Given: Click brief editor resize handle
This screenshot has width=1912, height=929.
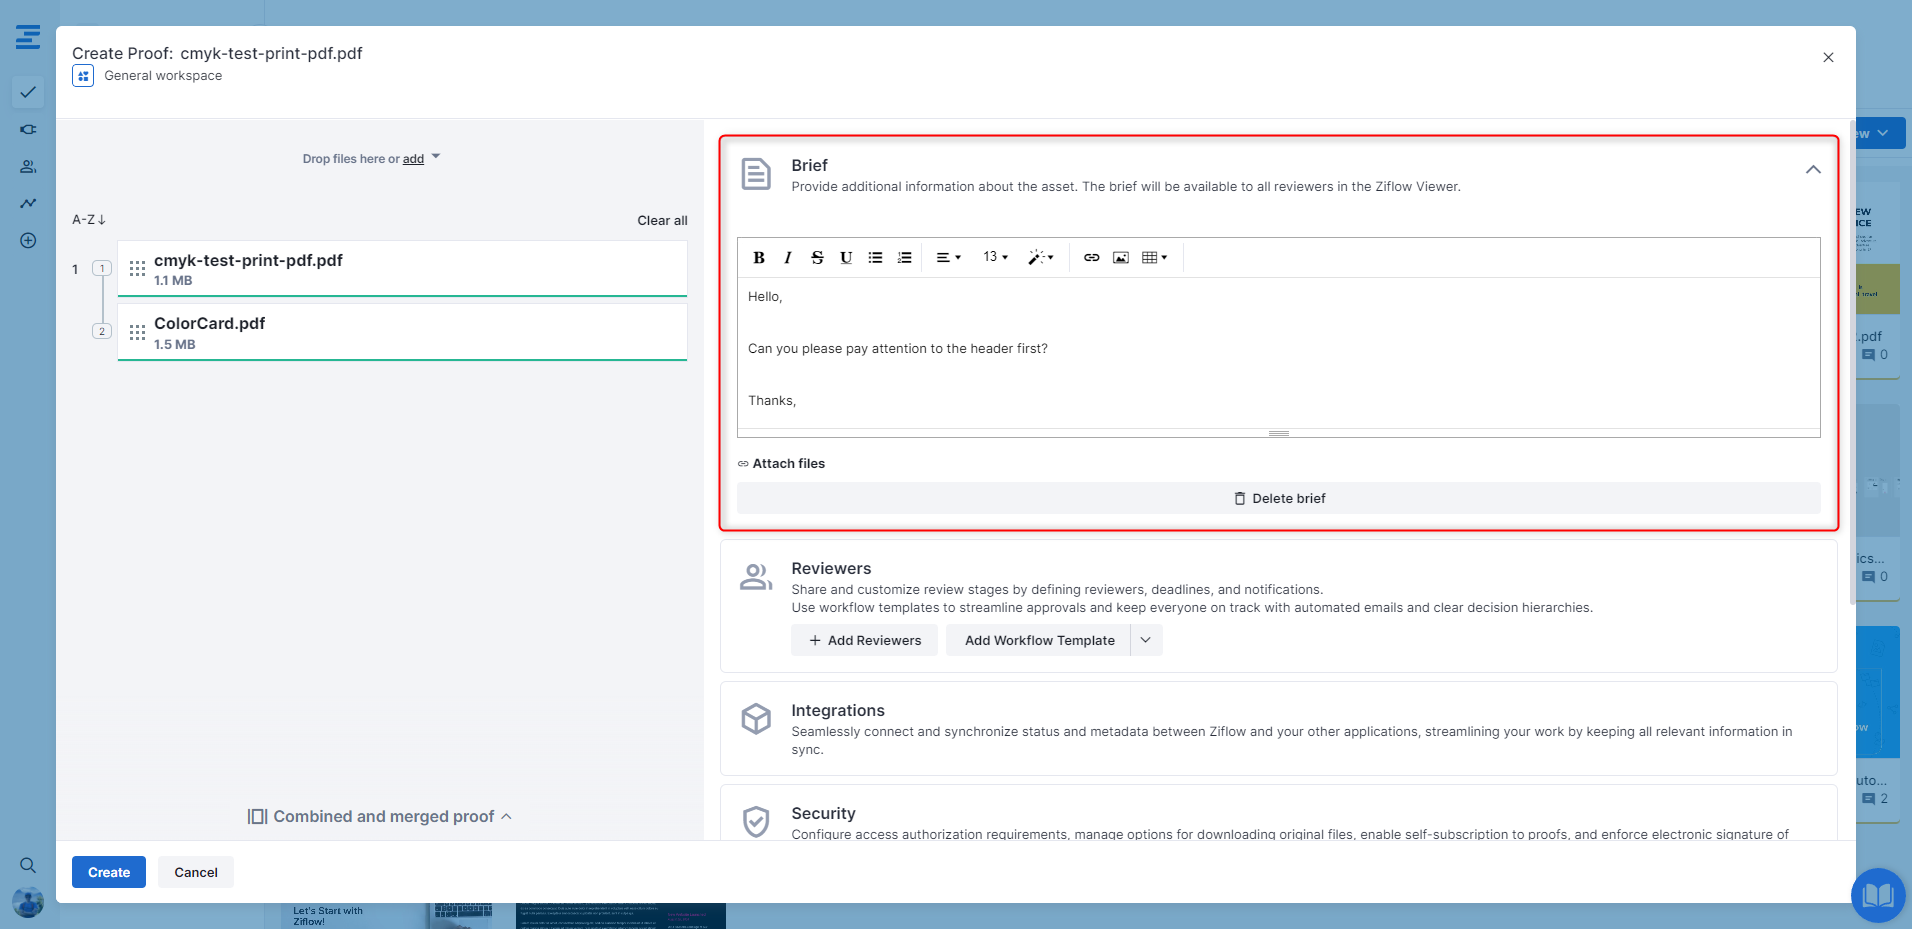Looking at the screenshot, I should pos(1279,433).
